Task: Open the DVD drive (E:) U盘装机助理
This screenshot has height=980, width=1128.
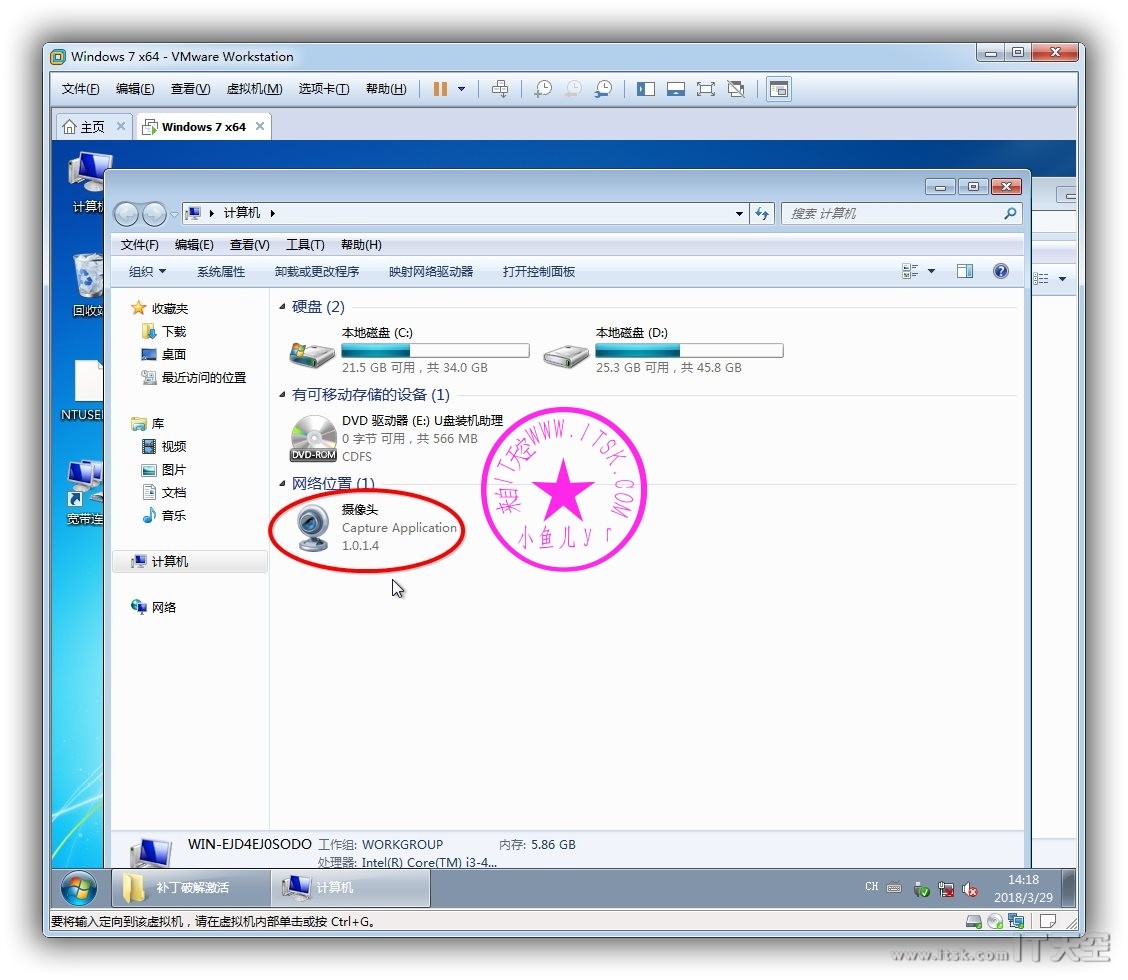Action: (314, 438)
